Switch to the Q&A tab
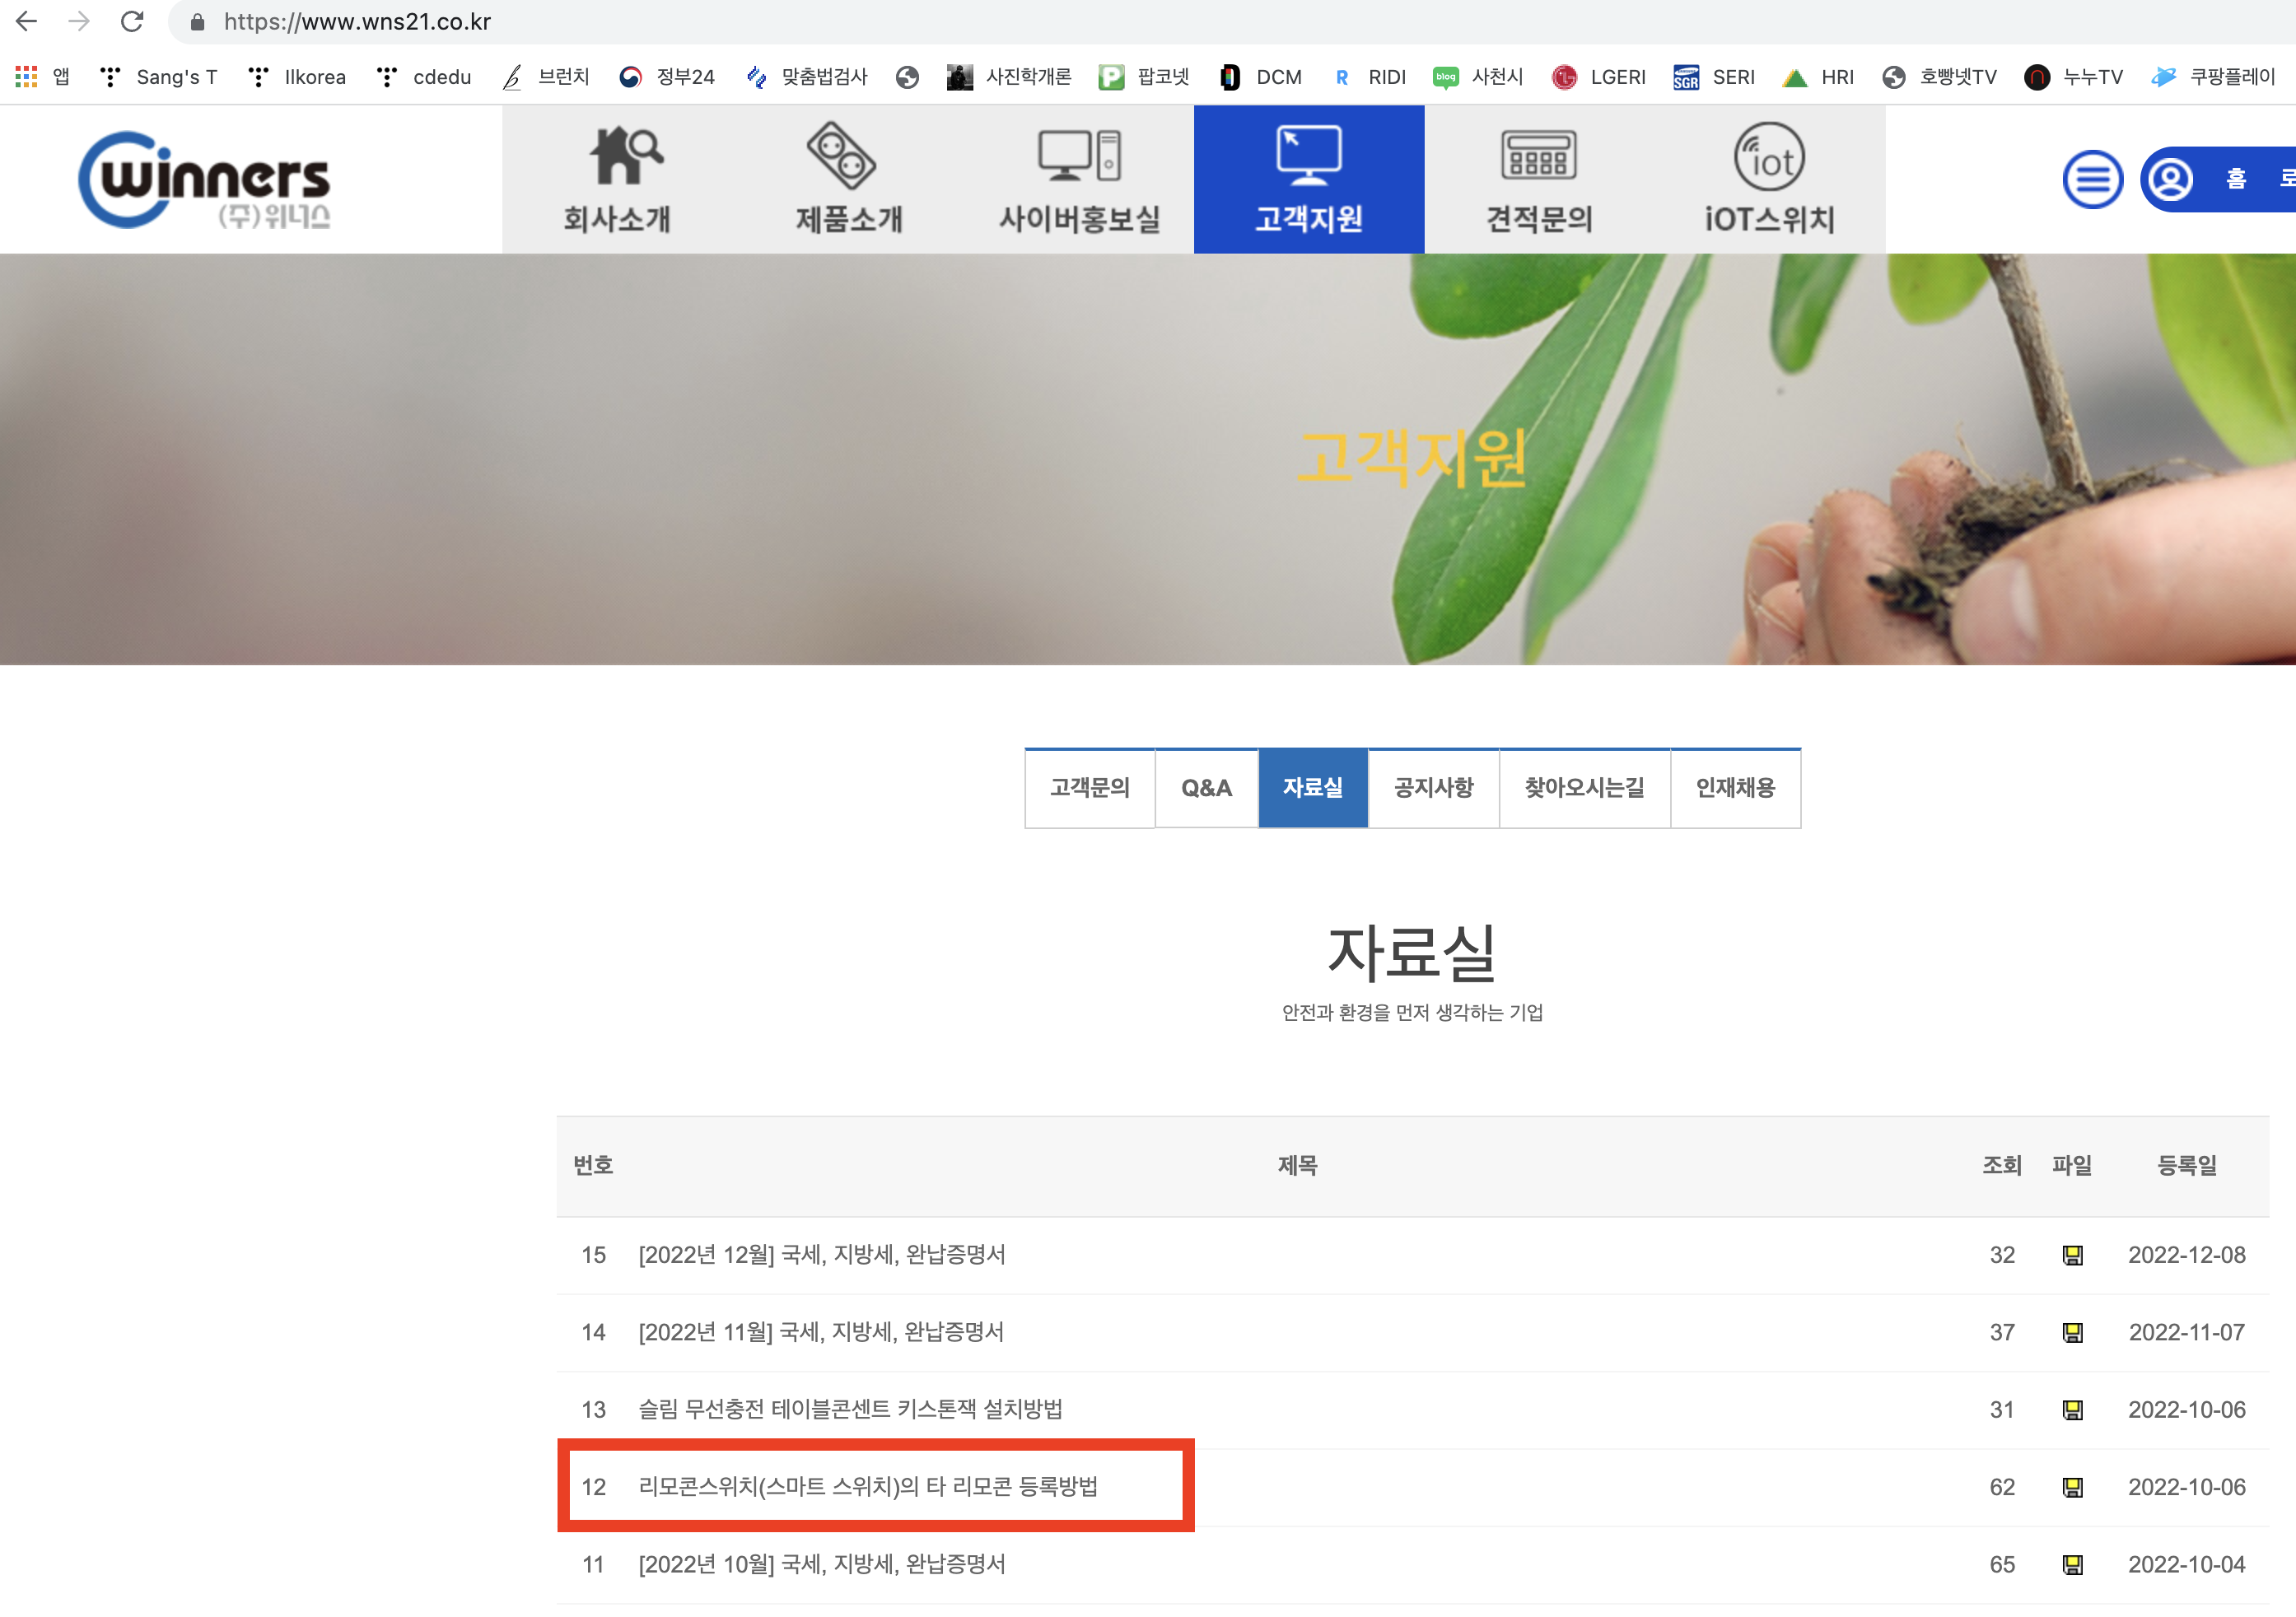Screen dimensions: 2296x1617 tap(1206, 788)
